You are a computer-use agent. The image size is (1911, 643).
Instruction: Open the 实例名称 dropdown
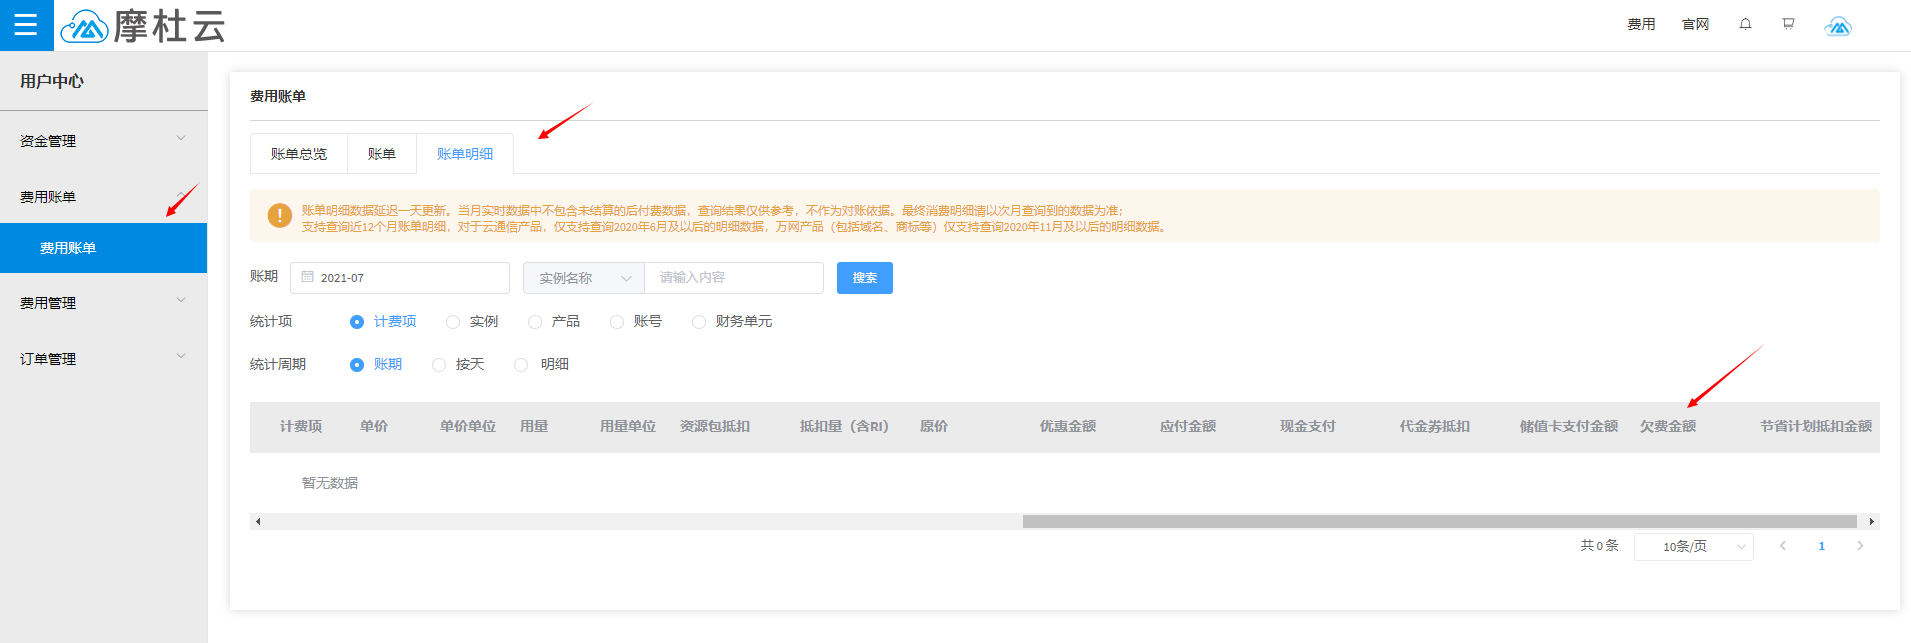coord(583,278)
